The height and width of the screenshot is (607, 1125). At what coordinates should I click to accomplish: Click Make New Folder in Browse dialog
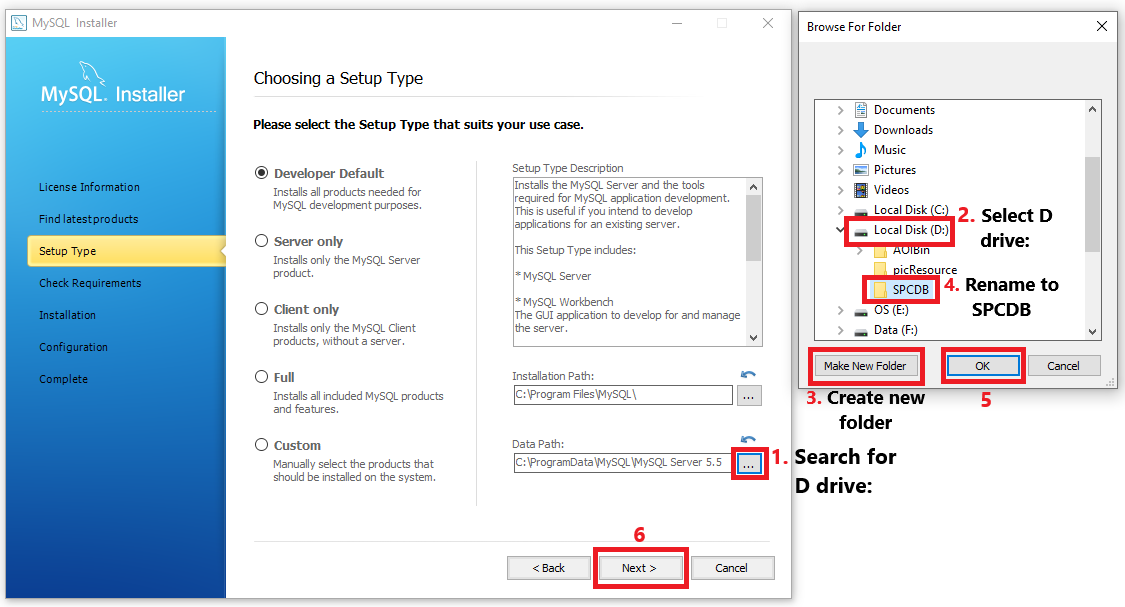click(x=865, y=366)
